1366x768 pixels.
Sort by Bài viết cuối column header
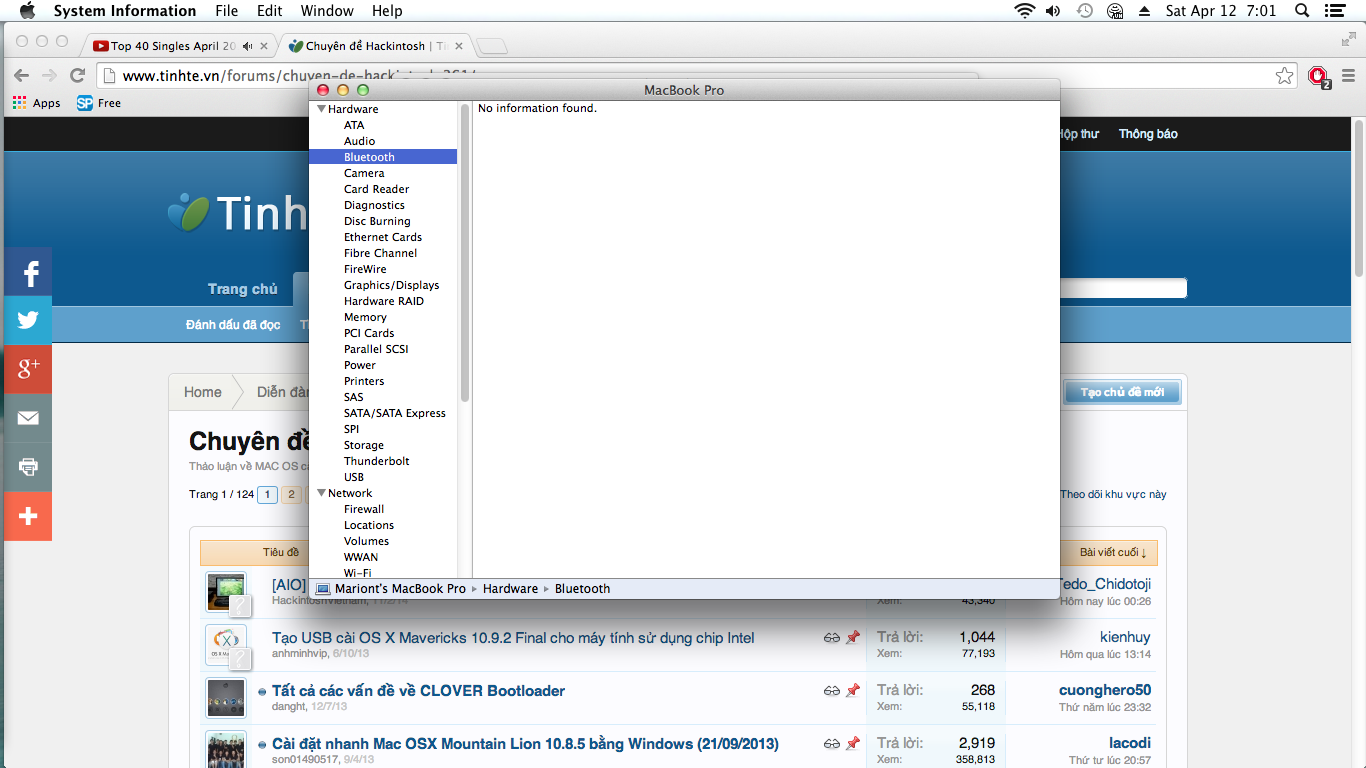(1113, 552)
